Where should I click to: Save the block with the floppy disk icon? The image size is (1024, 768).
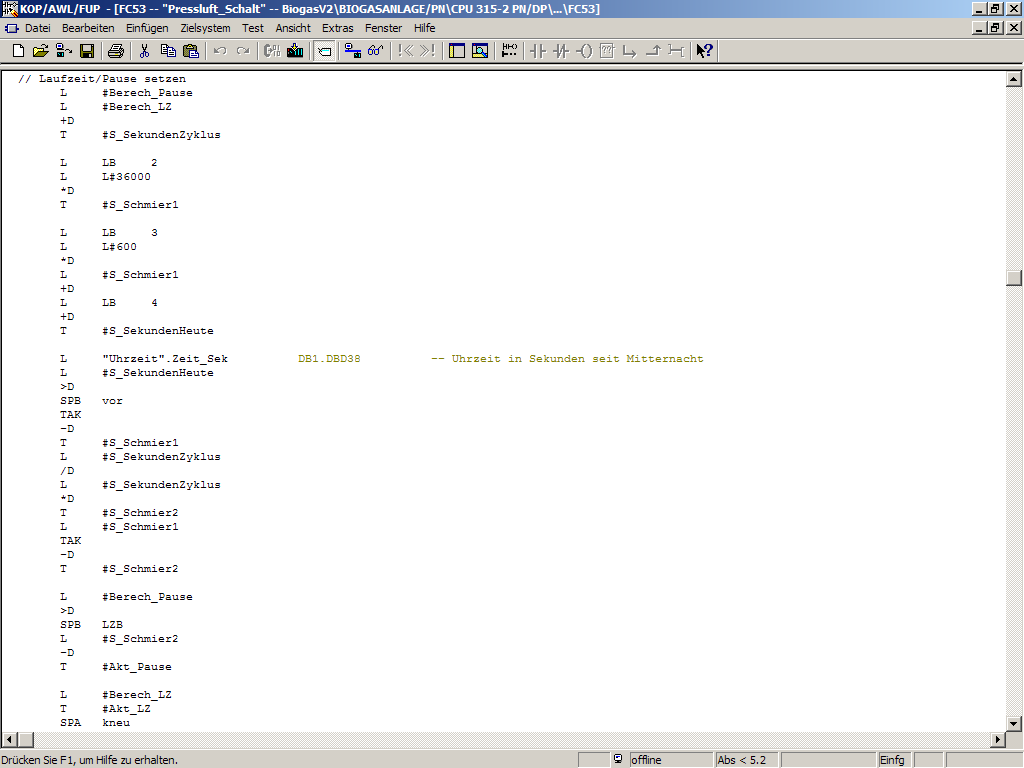point(87,51)
